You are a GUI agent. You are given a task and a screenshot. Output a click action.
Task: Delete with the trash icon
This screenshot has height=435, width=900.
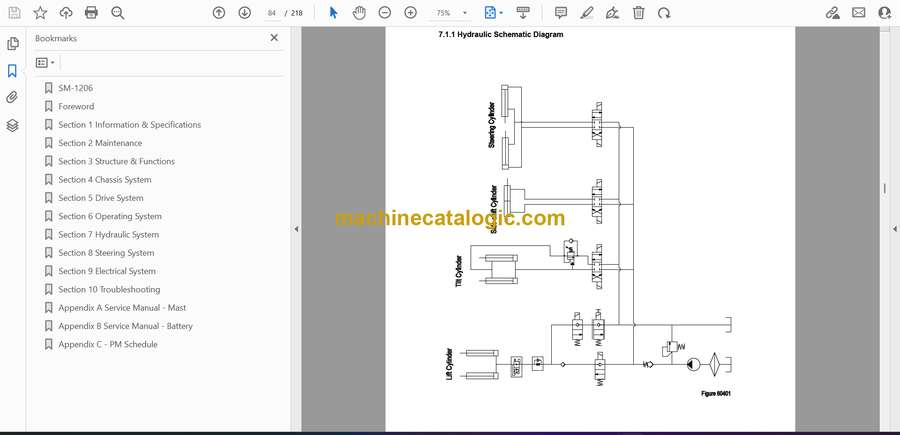(x=638, y=13)
